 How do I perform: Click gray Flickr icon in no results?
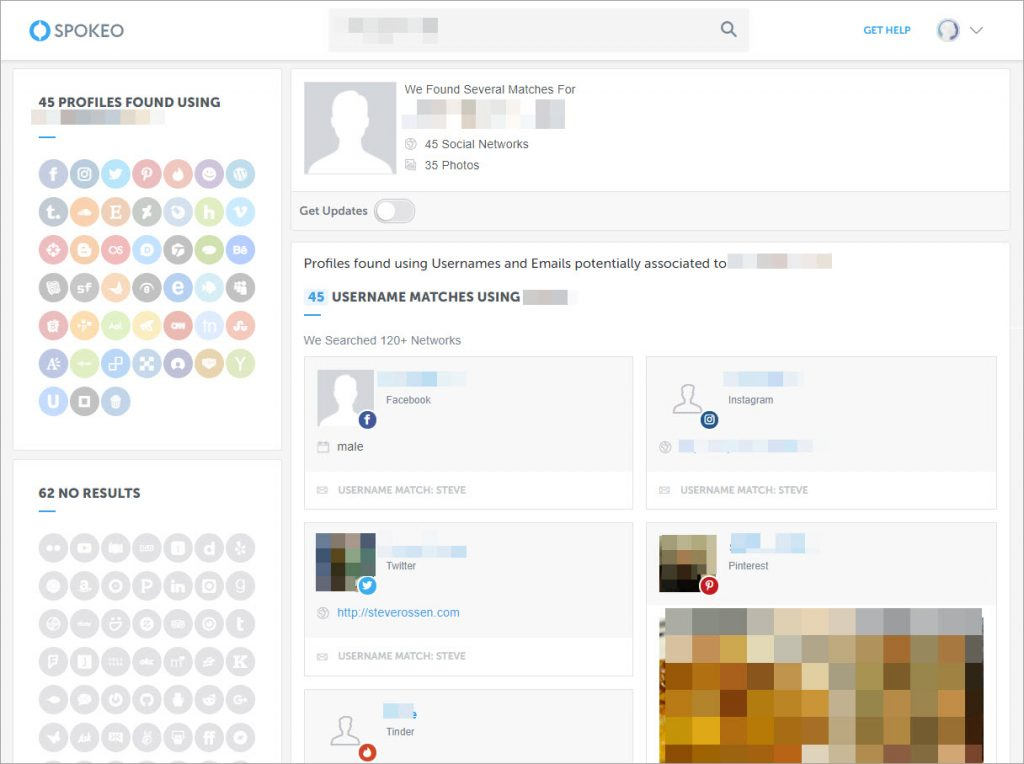tap(53, 548)
